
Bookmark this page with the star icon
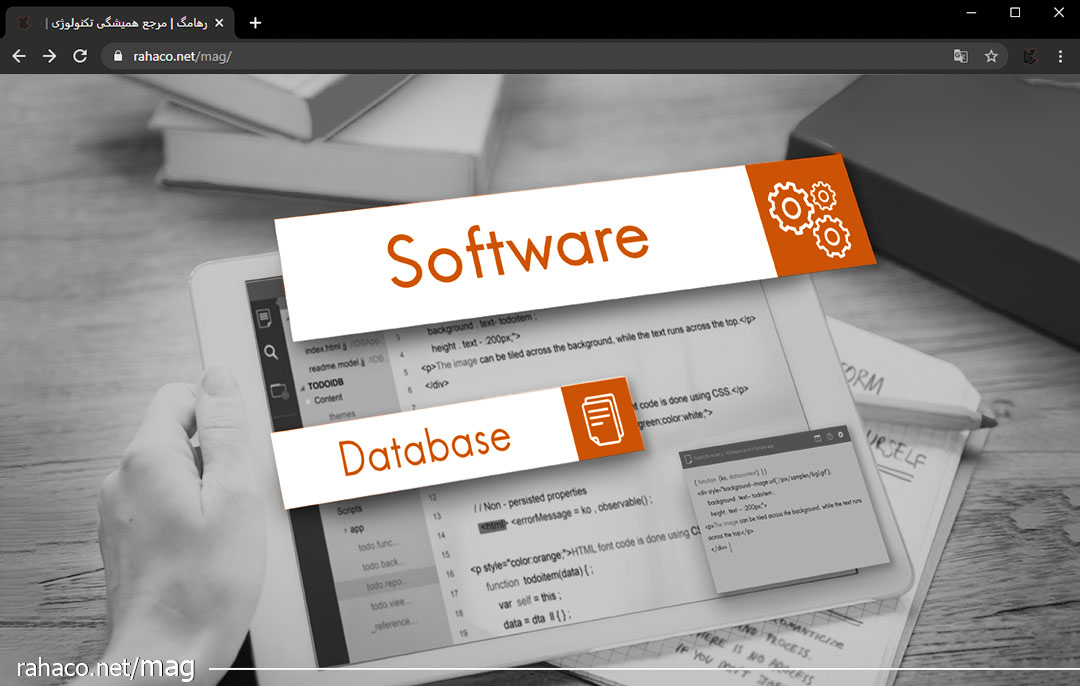pos(991,56)
